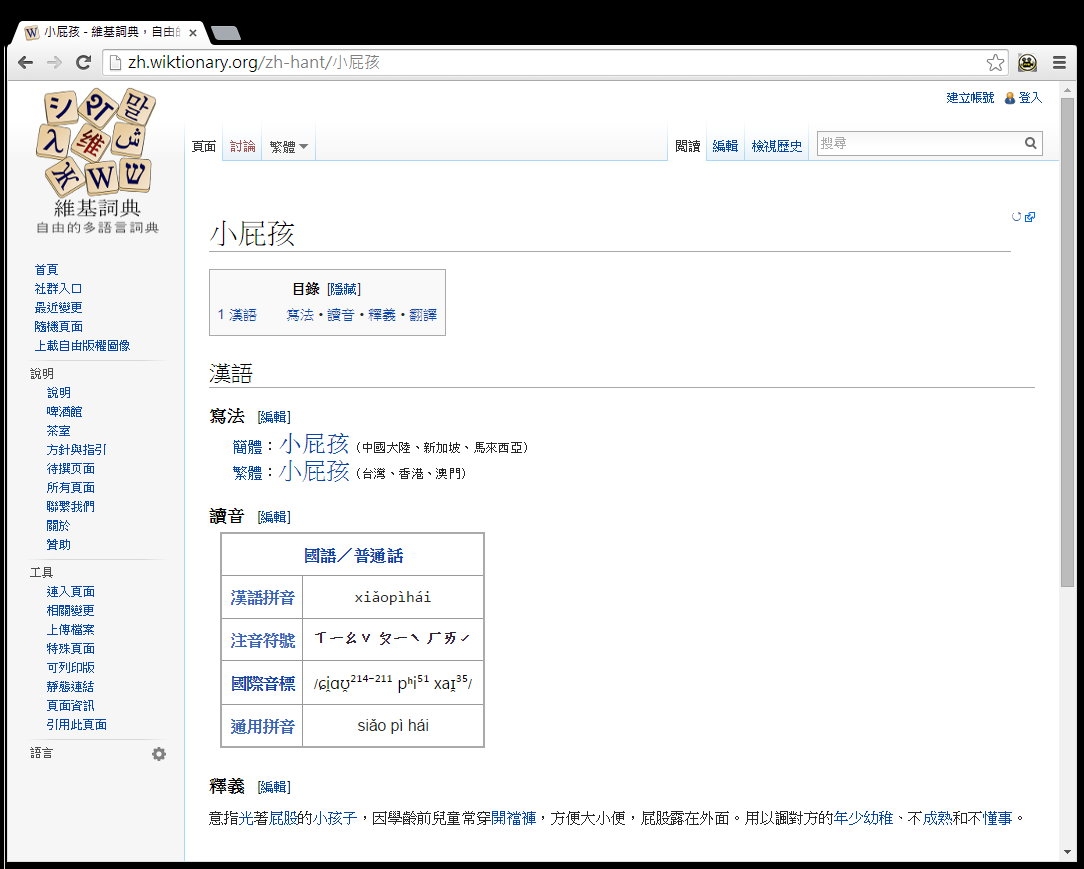This screenshot has height=869, width=1084.
Task: Click the vertical scrollbar thumb
Action: tap(1067, 343)
